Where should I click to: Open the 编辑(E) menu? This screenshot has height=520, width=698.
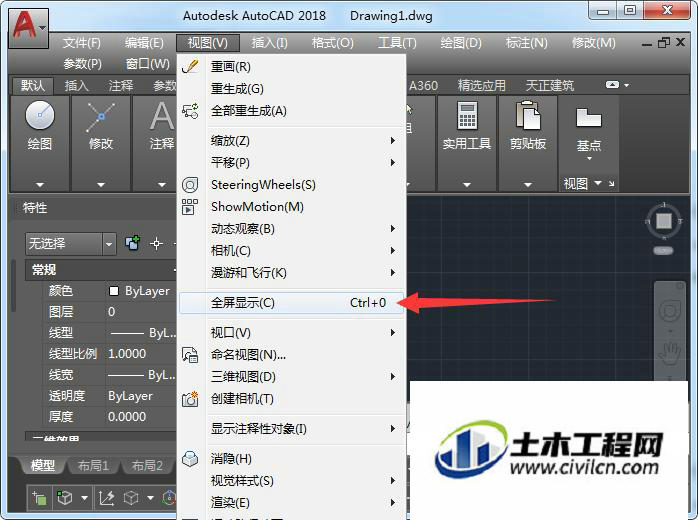(144, 43)
